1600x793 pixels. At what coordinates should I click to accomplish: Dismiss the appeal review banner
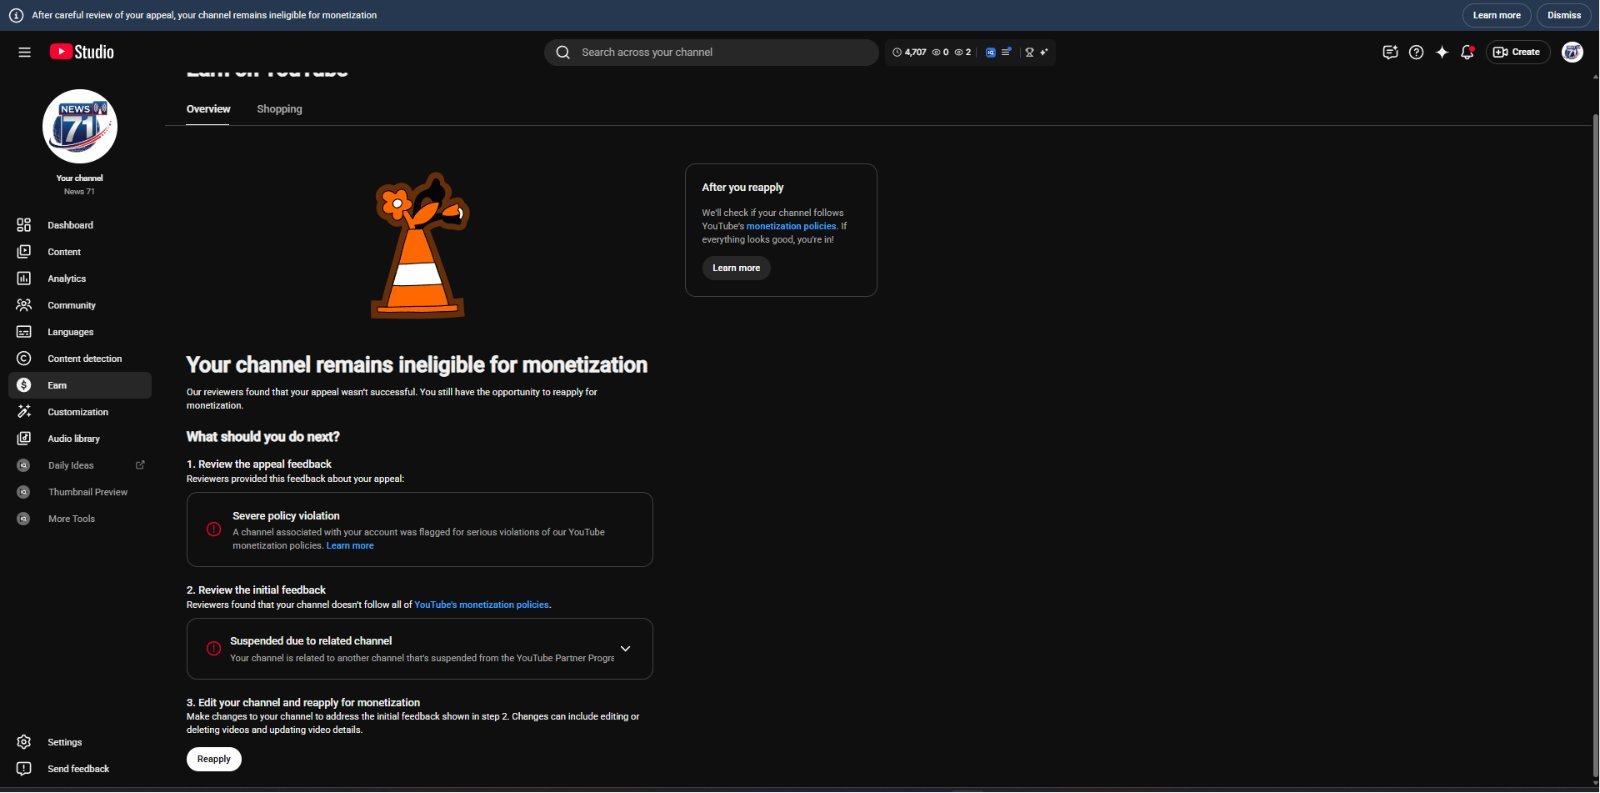click(x=1564, y=15)
